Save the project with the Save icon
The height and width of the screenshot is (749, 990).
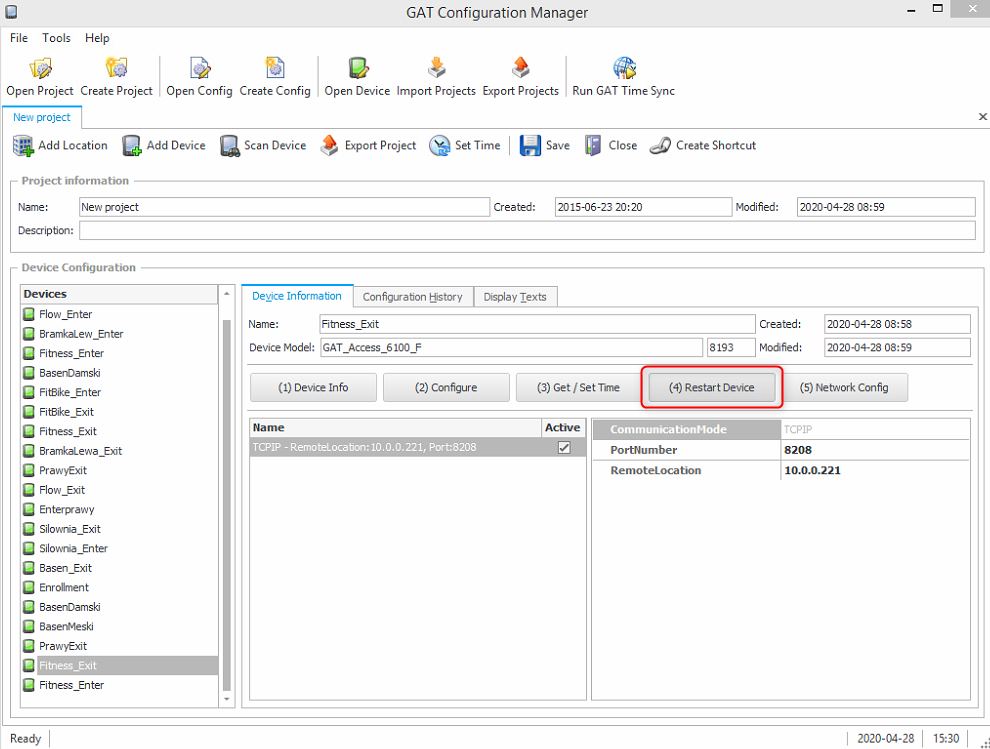coord(530,146)
